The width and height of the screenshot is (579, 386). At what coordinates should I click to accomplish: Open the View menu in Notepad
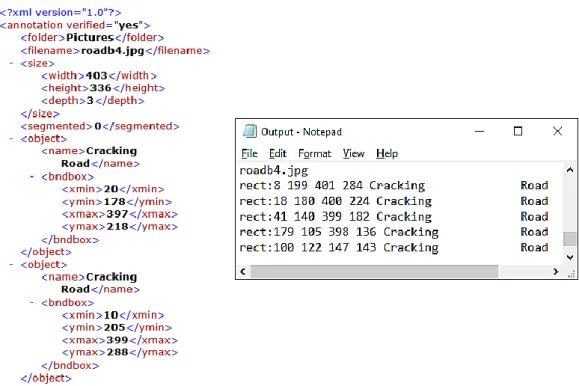[x=353, y=153]
